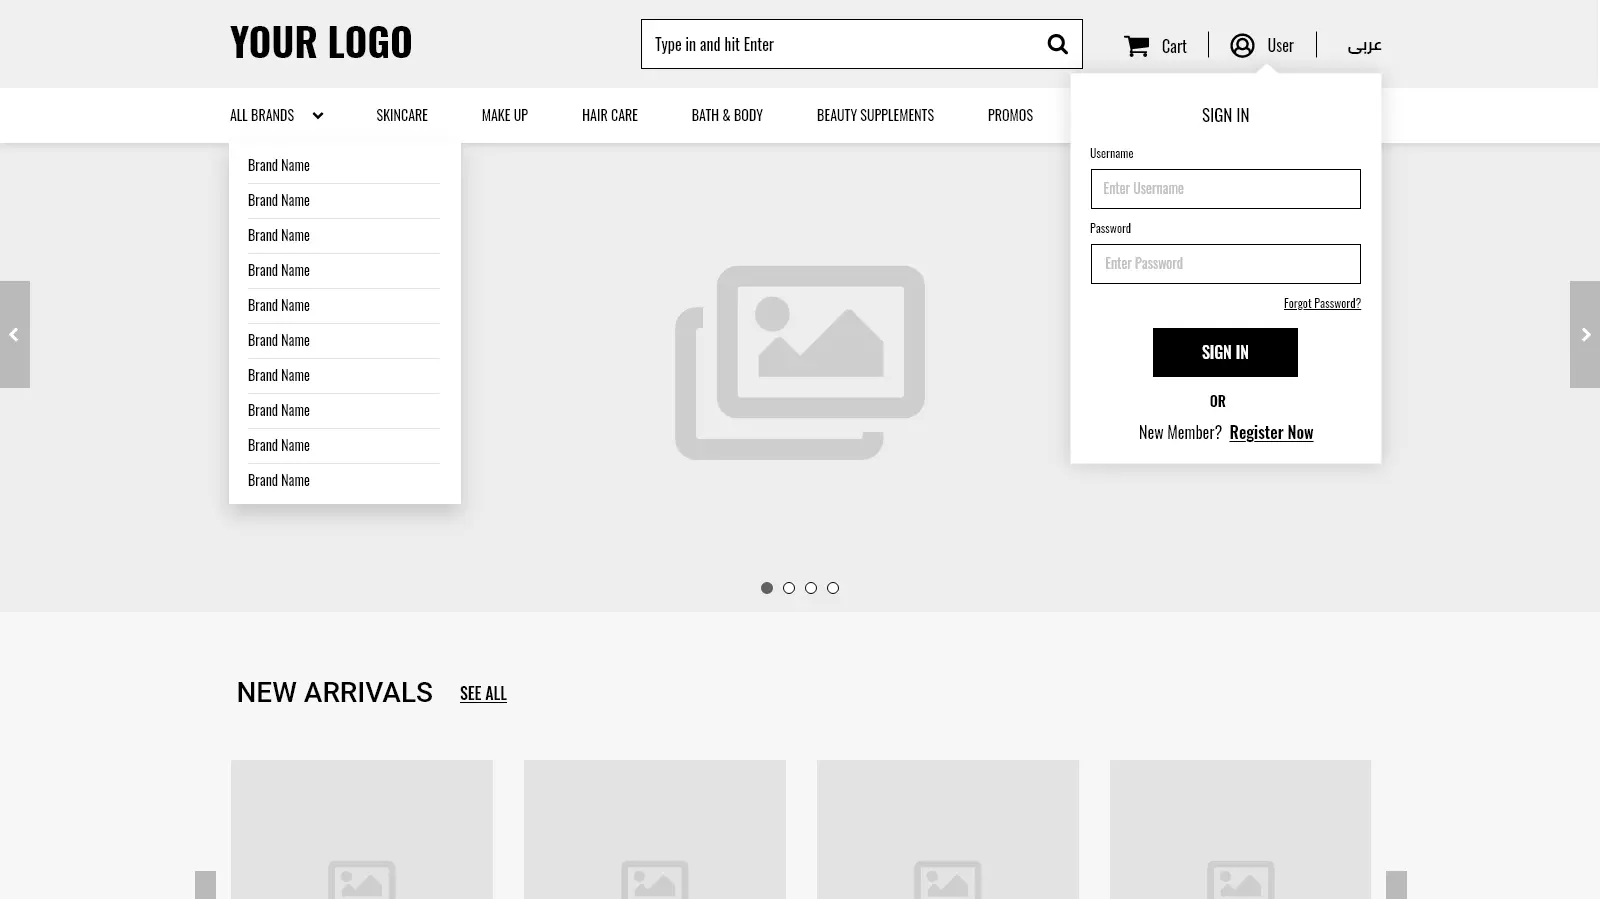The image size is (1600, 899).
Task: Open the Beauty Supplements menu
Action: coord(875,115)
